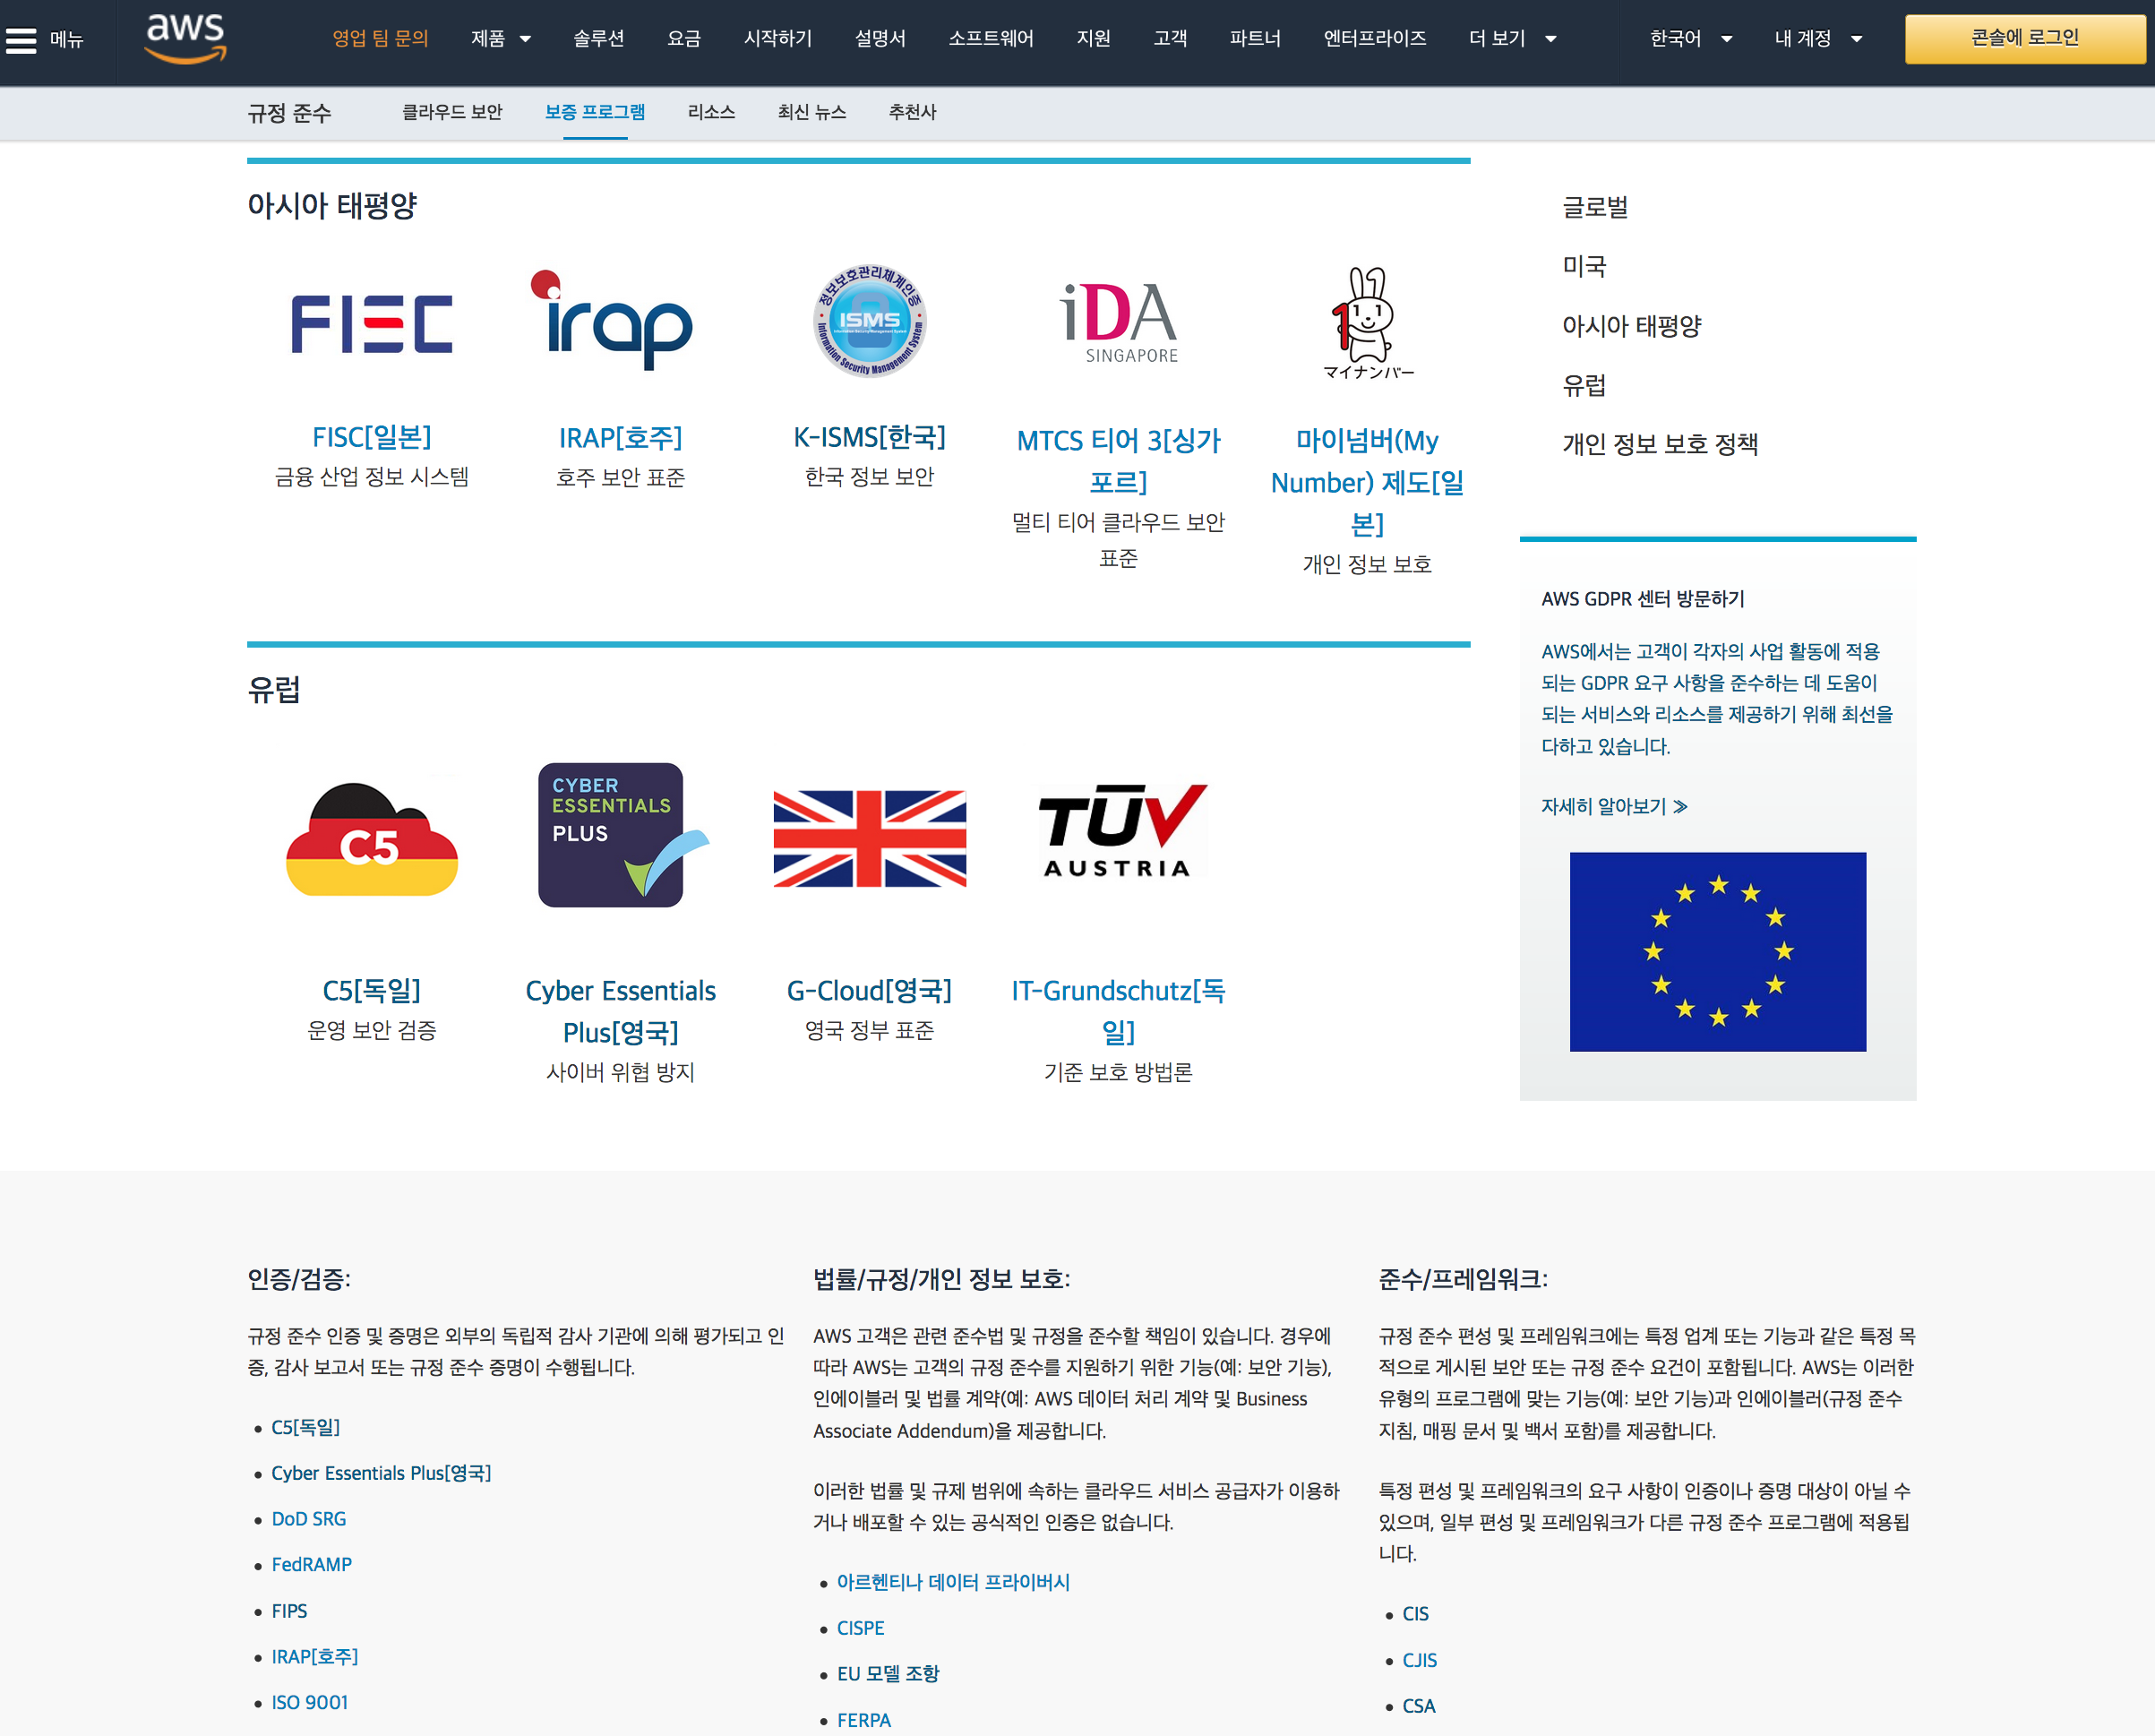Switch to 최신 뉴스 tab
This screenshot has width=2155, height=1736.
tap(812, 112)
